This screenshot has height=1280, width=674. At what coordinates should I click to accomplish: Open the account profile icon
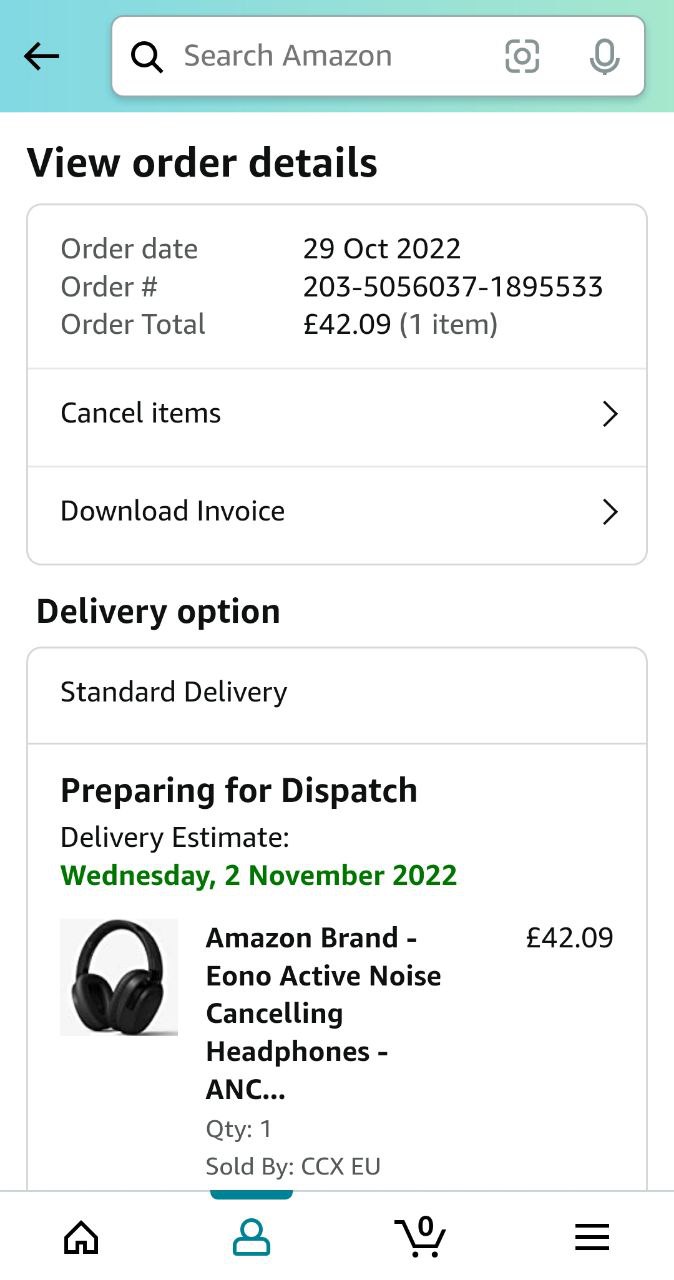click(251, 1238)
